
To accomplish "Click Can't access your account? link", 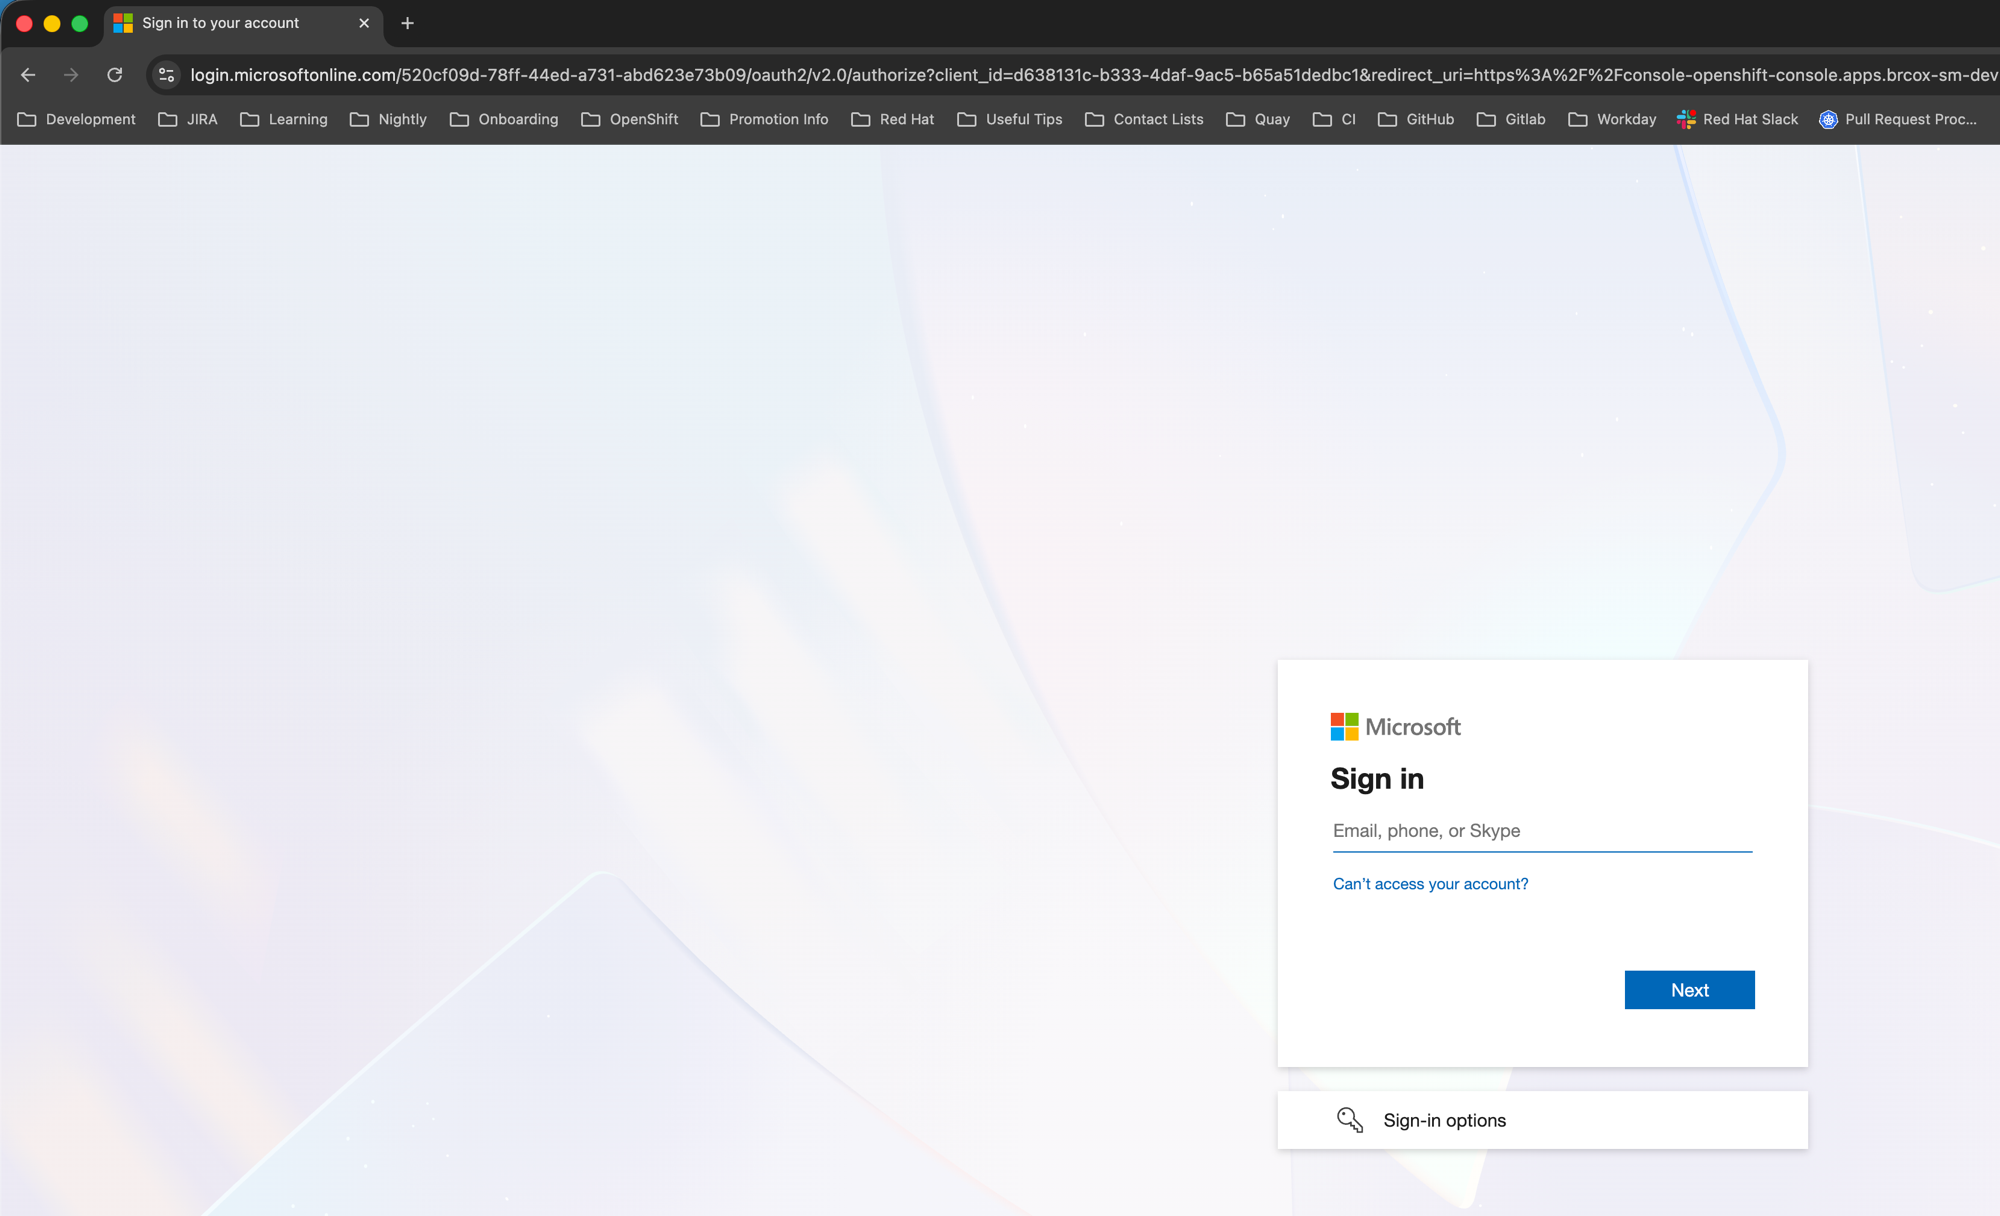I will 1430,884.
